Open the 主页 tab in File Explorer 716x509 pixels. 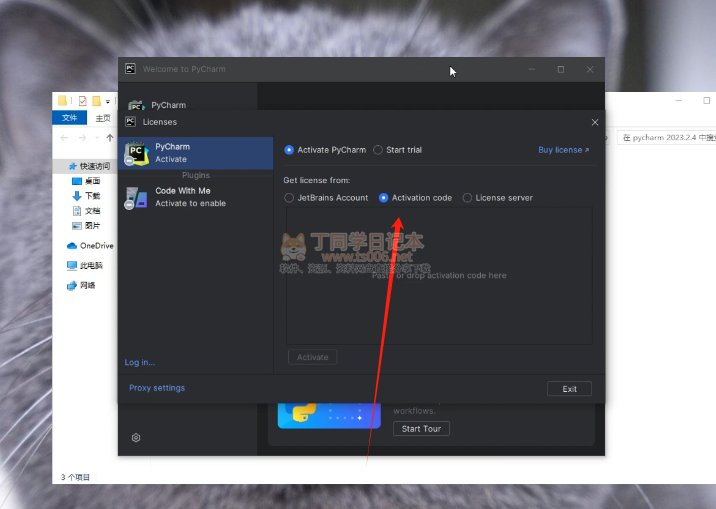click(x=103, y=118)
